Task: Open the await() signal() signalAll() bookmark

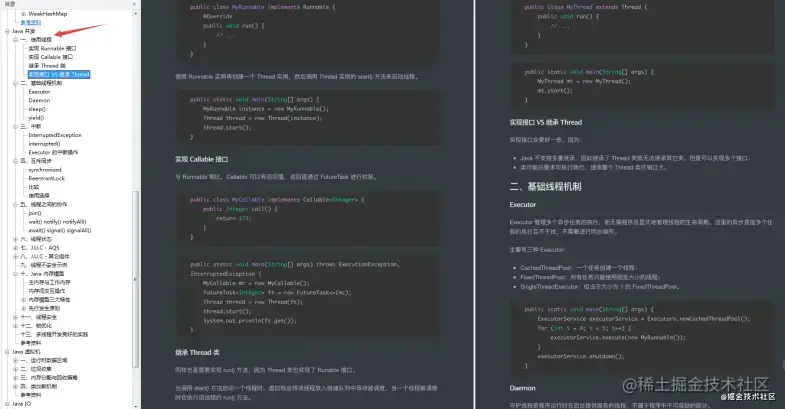Action: [60, 231]
